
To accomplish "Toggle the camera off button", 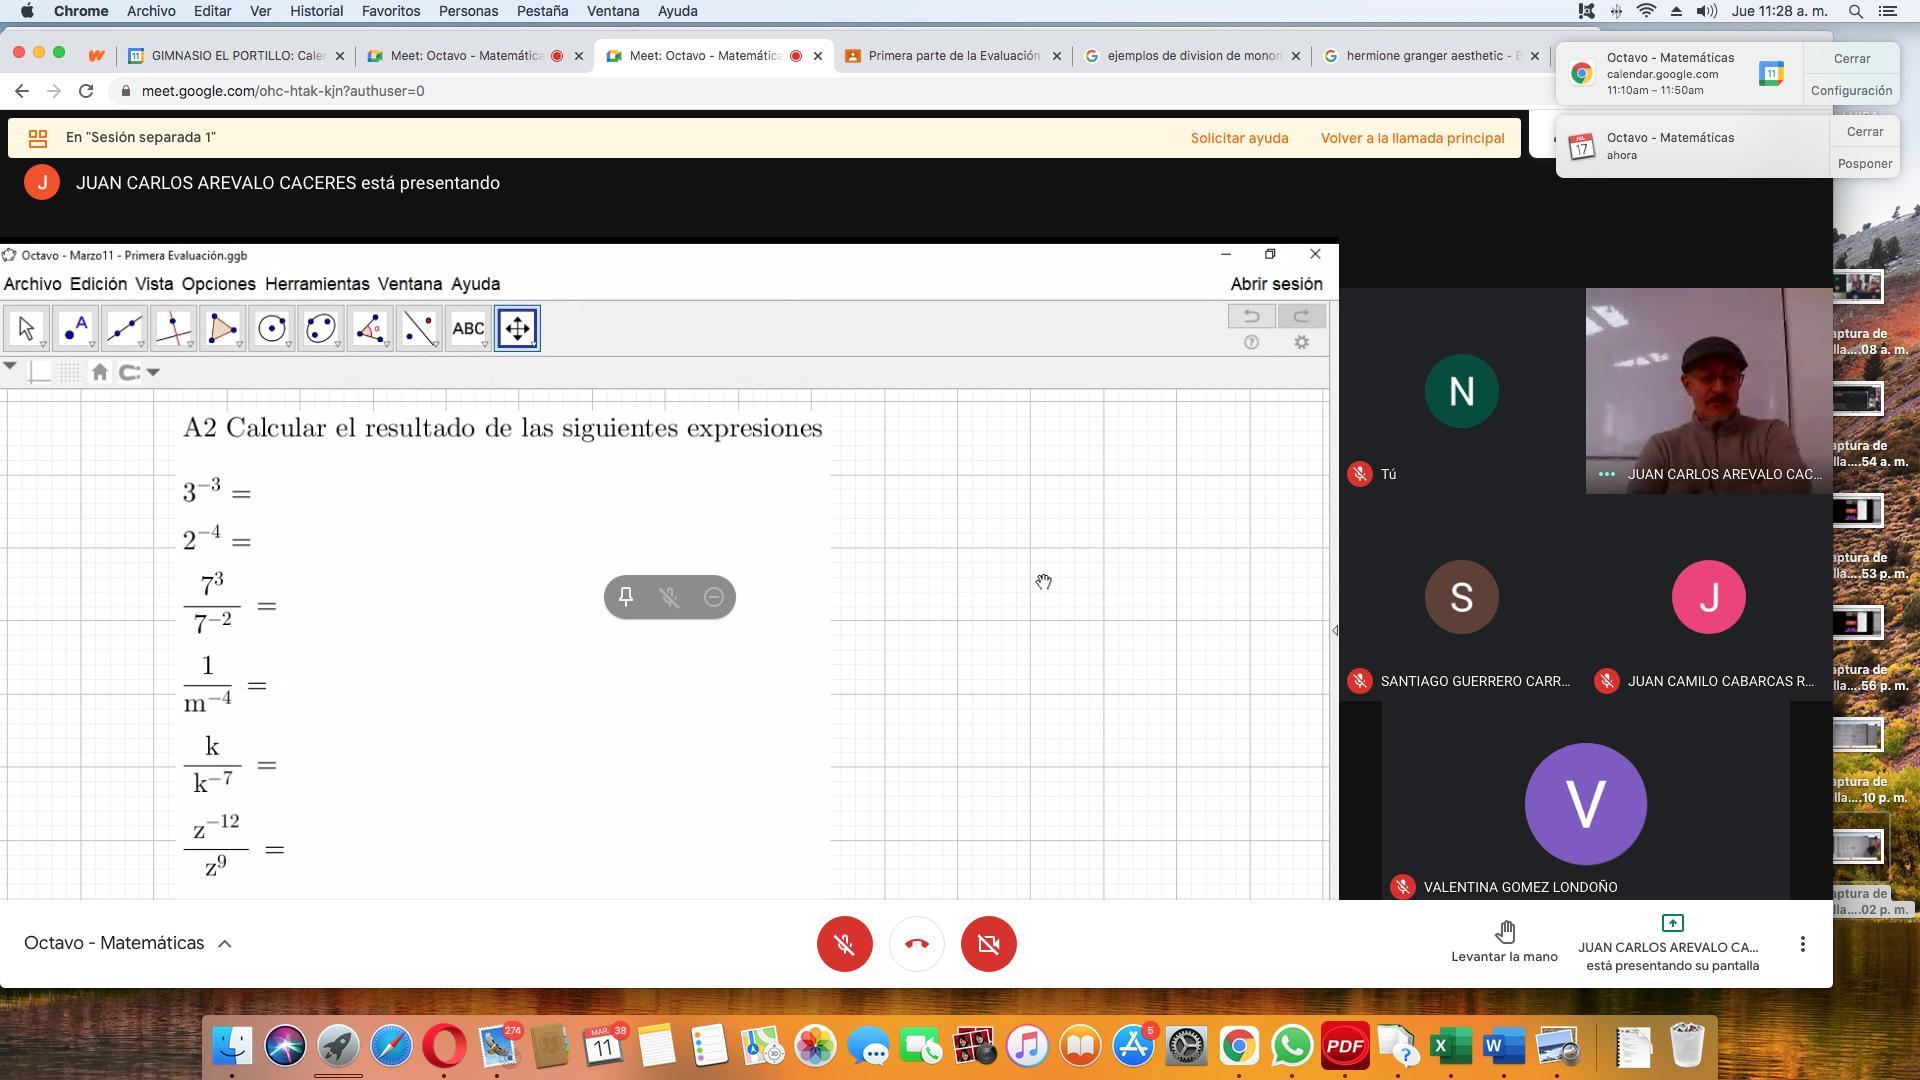I will (x=988, y=944).
